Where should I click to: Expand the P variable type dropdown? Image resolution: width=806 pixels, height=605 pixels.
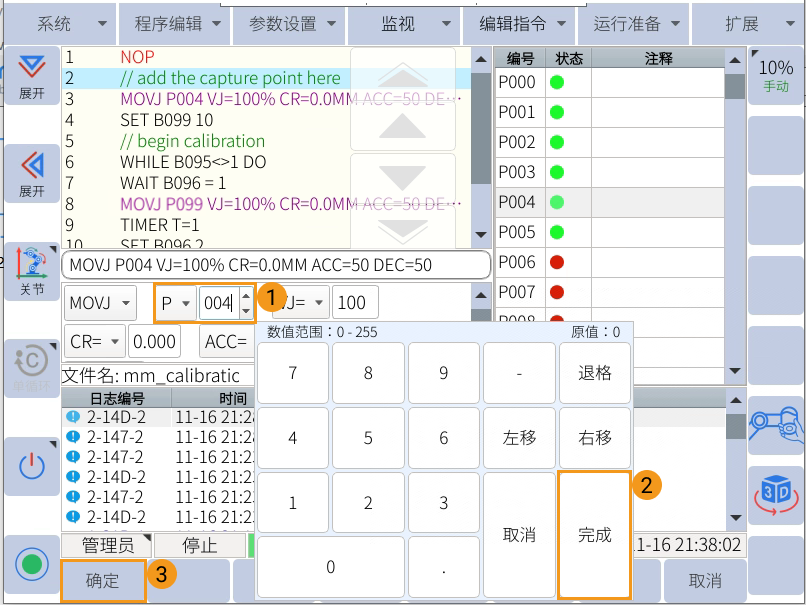[176, 303]
